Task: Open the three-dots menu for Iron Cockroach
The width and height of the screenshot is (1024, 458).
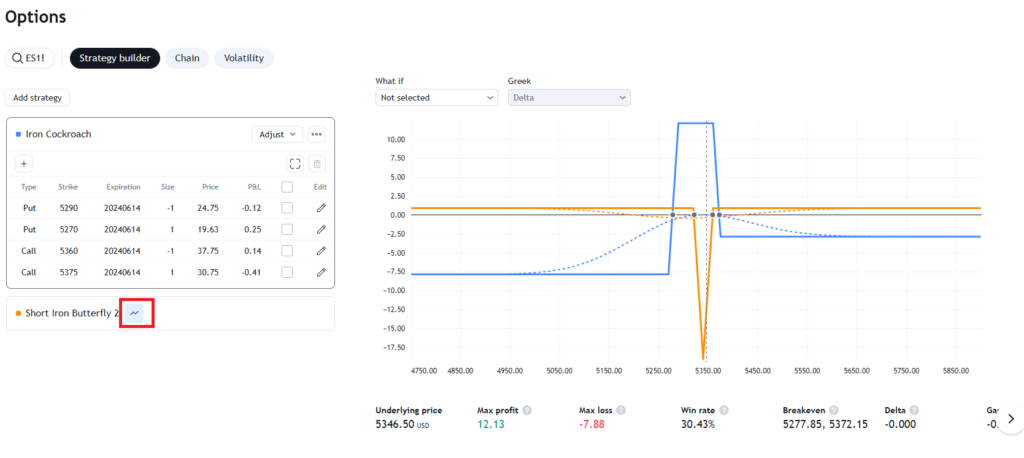Action: (317, 134)
